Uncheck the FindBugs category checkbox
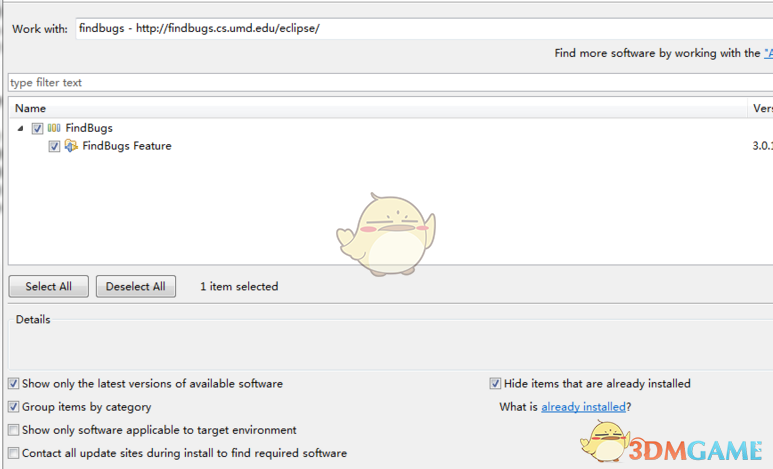Screen dimensions: 773x469 [37, 129]
